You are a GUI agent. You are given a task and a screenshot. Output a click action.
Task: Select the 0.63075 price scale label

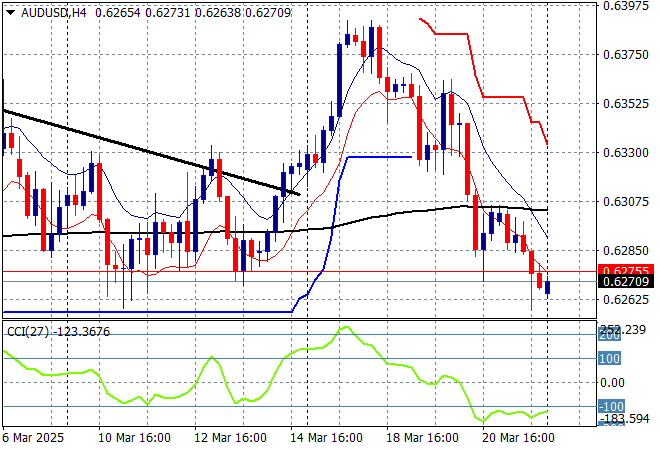(x=626, y=201)
